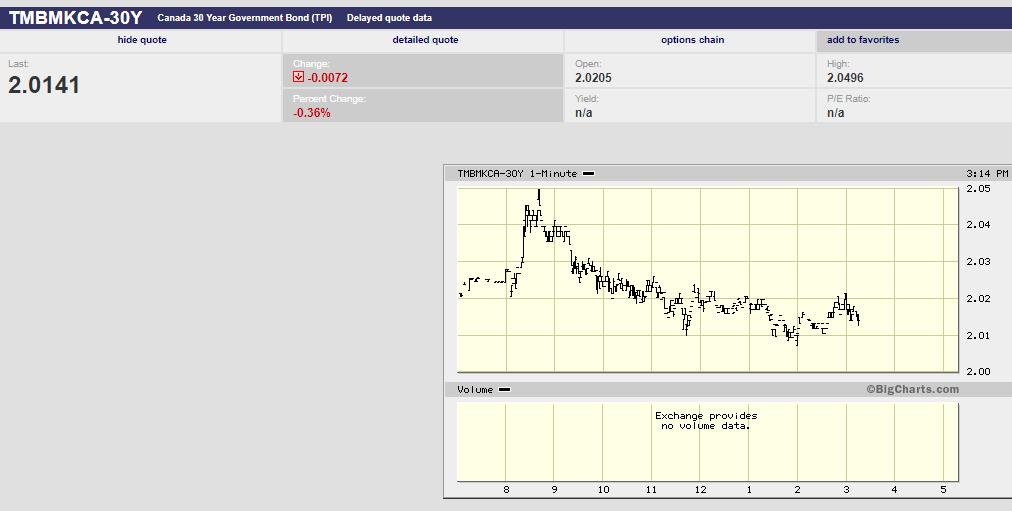The height and width of the screenshot is (511, 1012).
Task: Click the price chart thumbnail
Action: point(708,280)
